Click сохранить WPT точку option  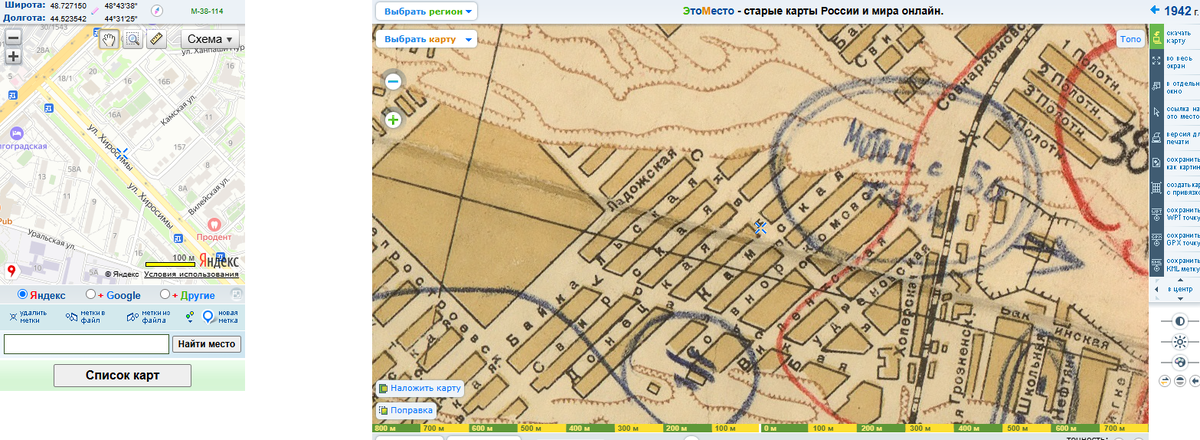[x=1174, y=214]
